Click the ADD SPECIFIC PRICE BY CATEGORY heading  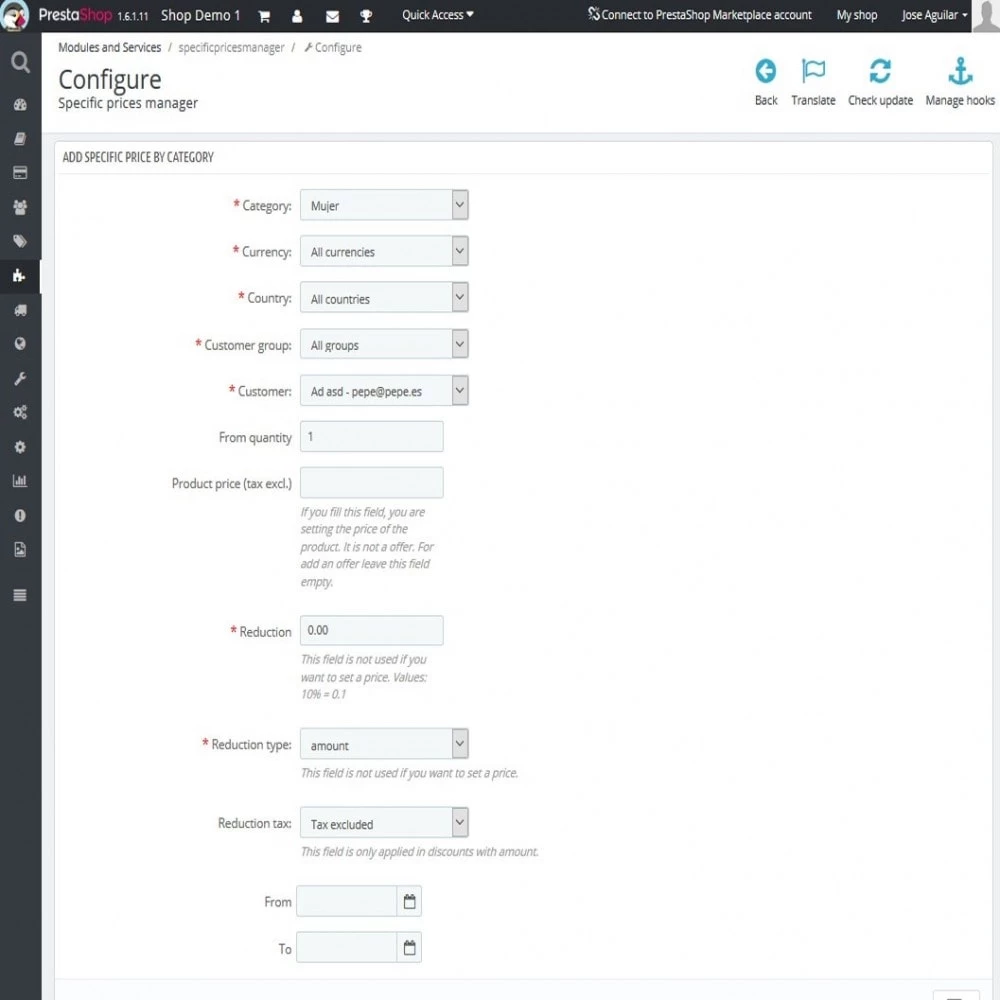click(x=138, y=158)
